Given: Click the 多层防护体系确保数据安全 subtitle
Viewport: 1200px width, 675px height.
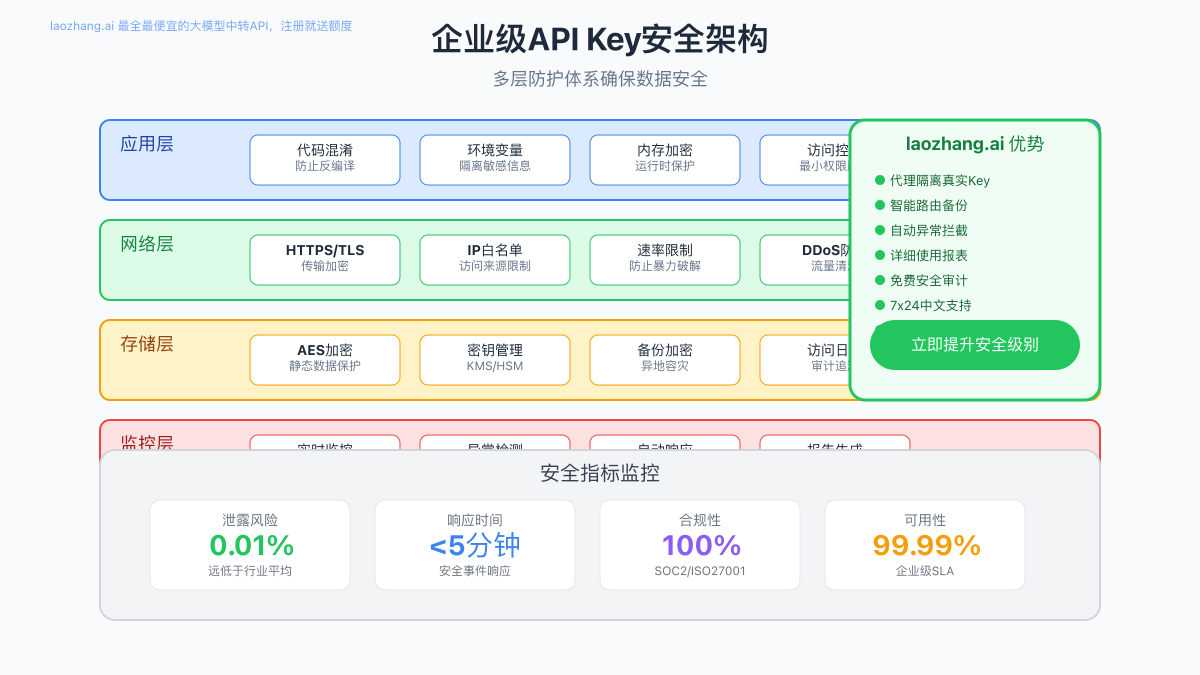Looking at the screenshot, I should 600,79.
